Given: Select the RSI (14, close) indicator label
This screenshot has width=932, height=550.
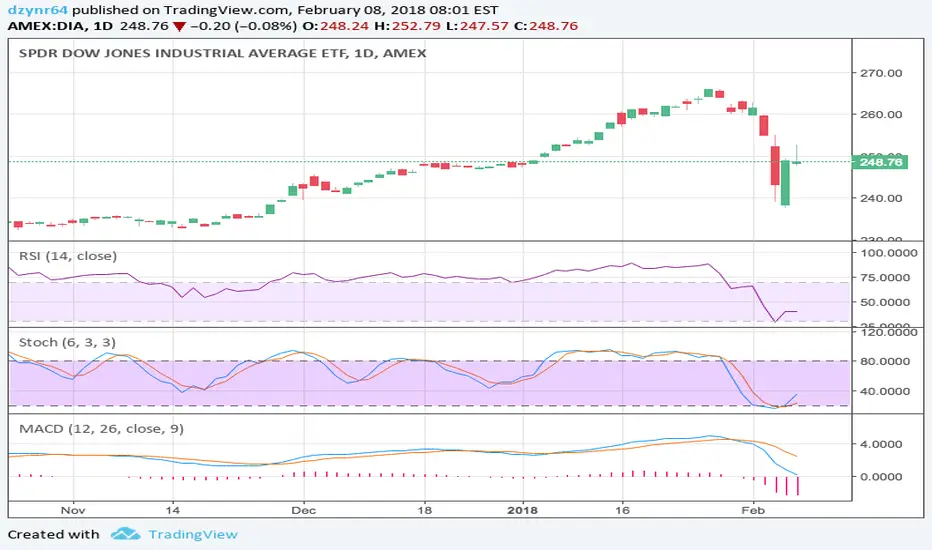Looking at the screenshot, I should click(68, 256).
